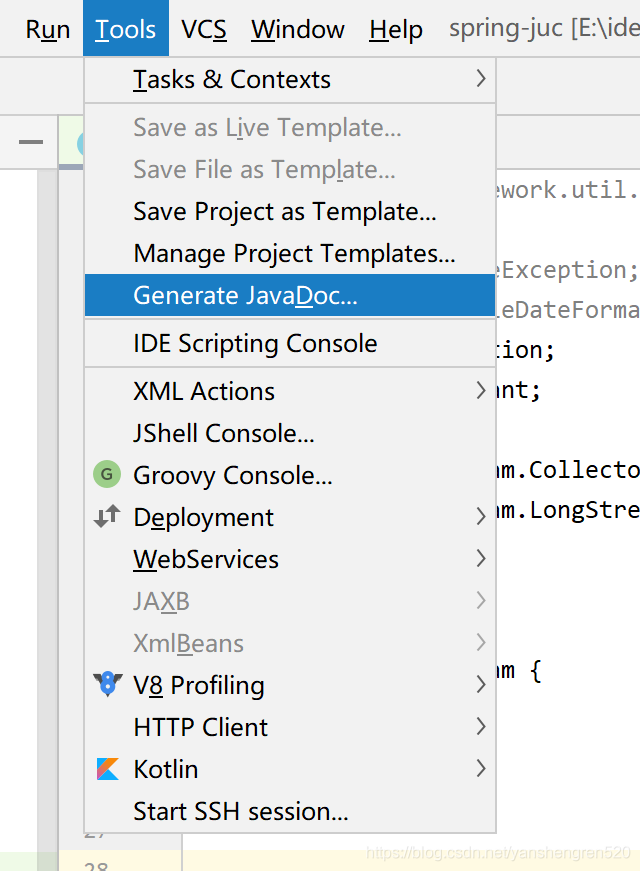Expand the XML Actions submenu arrow
Viewport: 640px width, 871px height.
pos(481,391)
